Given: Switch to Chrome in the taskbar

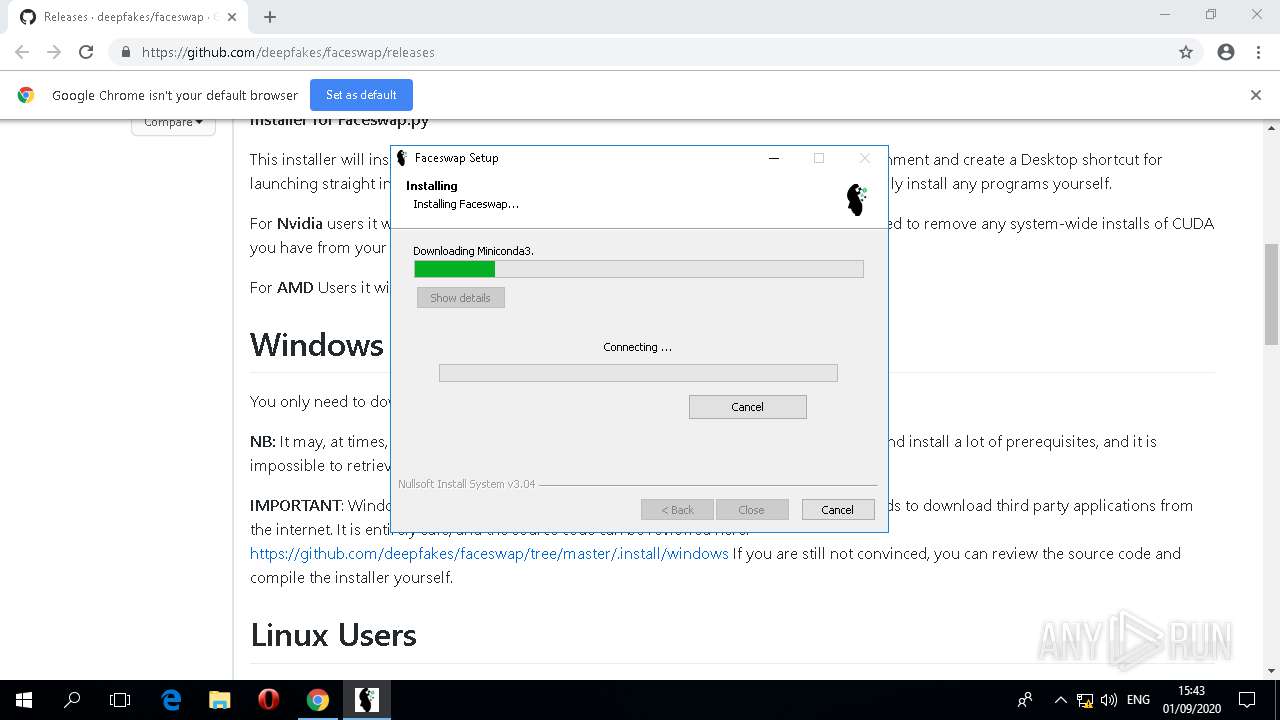Looking at the screenshot, I should [318, 700].
